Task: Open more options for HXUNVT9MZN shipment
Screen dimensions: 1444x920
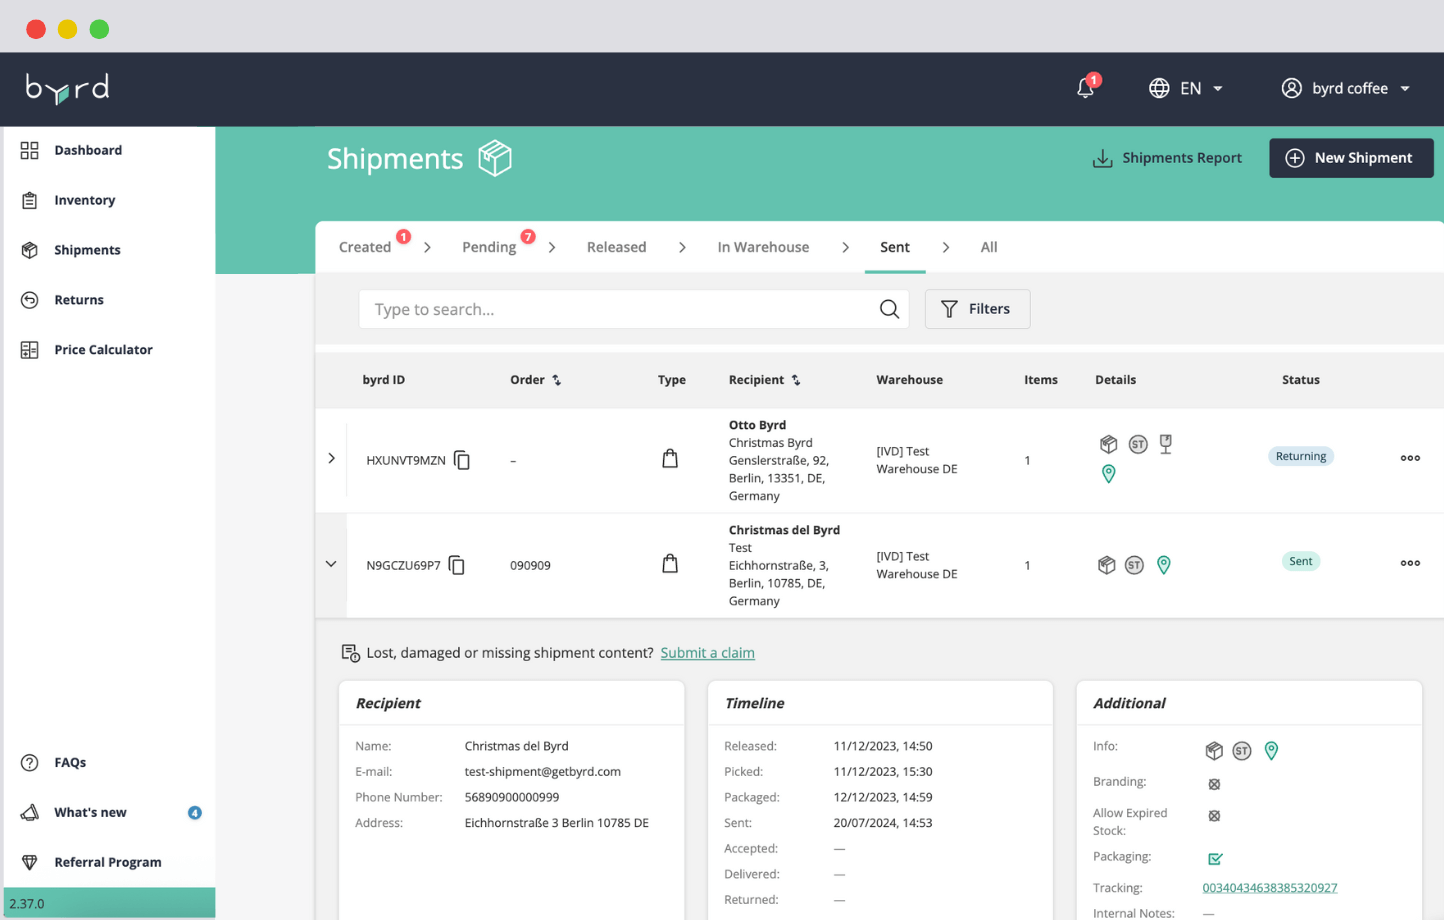Action: [1410, 458]
